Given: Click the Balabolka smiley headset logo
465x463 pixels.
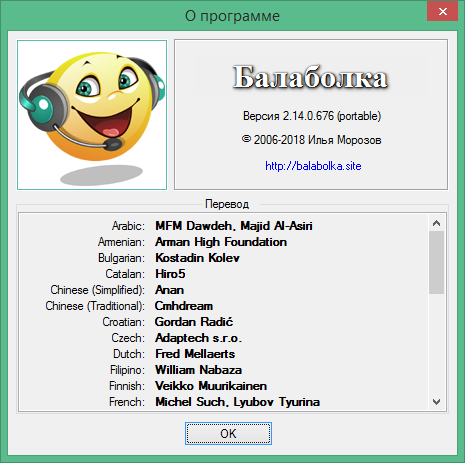Looking at the screenshot, I should [x=92, y=115].
